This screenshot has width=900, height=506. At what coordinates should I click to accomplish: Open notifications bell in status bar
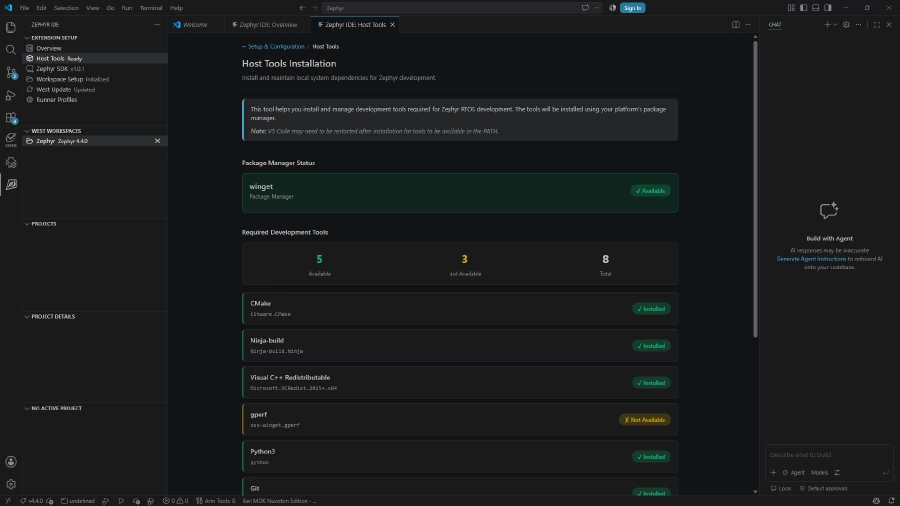(891, 501)
